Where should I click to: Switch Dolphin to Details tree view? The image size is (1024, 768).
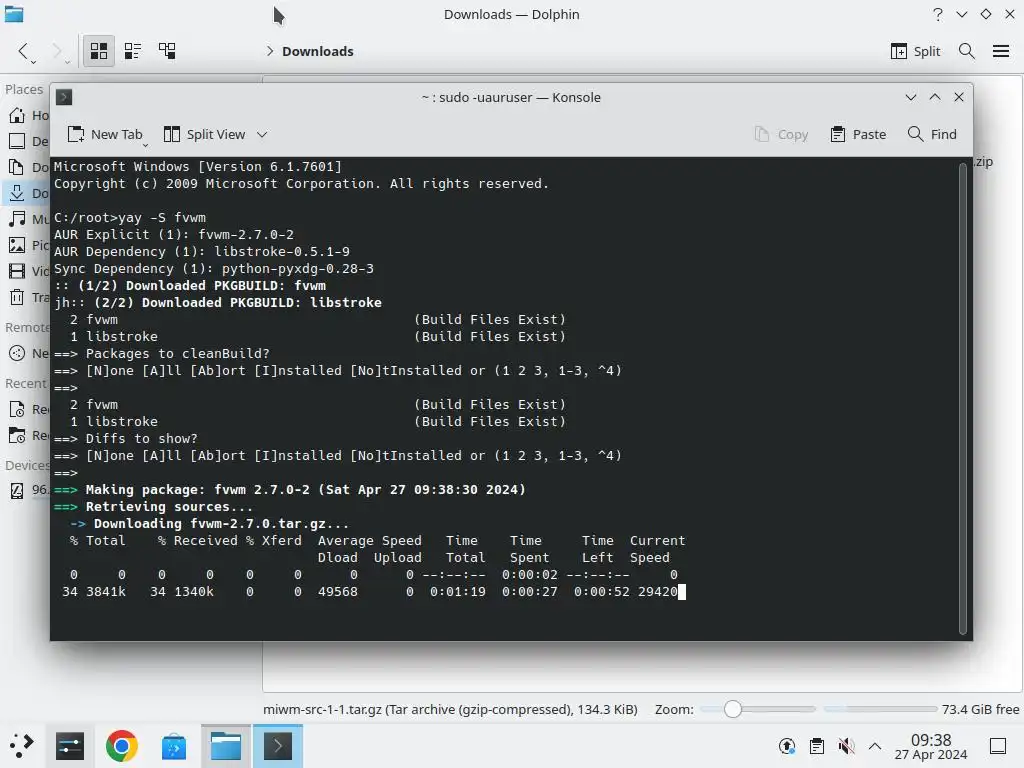point(167,51)
